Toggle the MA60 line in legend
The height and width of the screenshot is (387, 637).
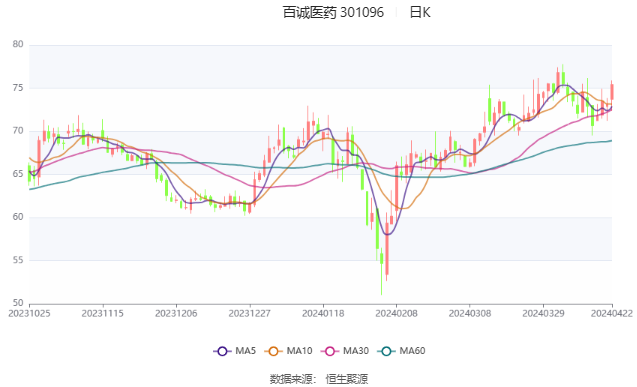point(401,351)
